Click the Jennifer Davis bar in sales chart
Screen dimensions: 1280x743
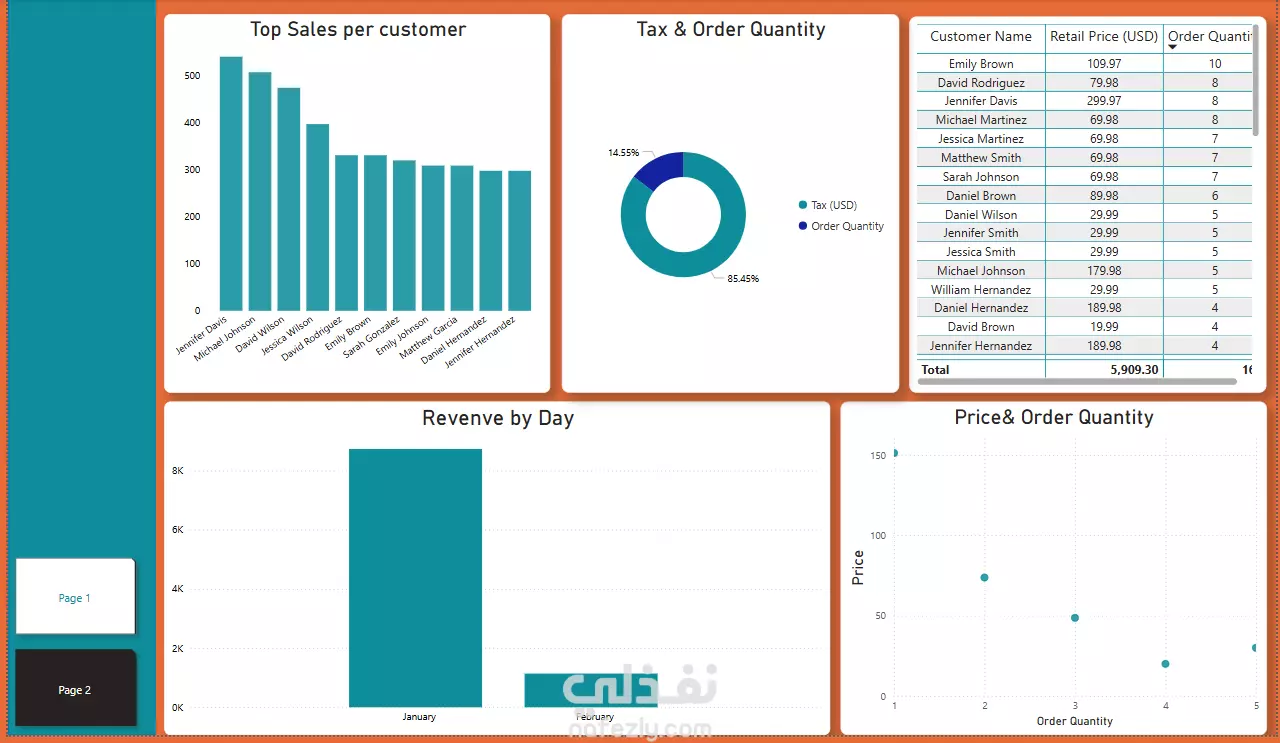(231, 184)
